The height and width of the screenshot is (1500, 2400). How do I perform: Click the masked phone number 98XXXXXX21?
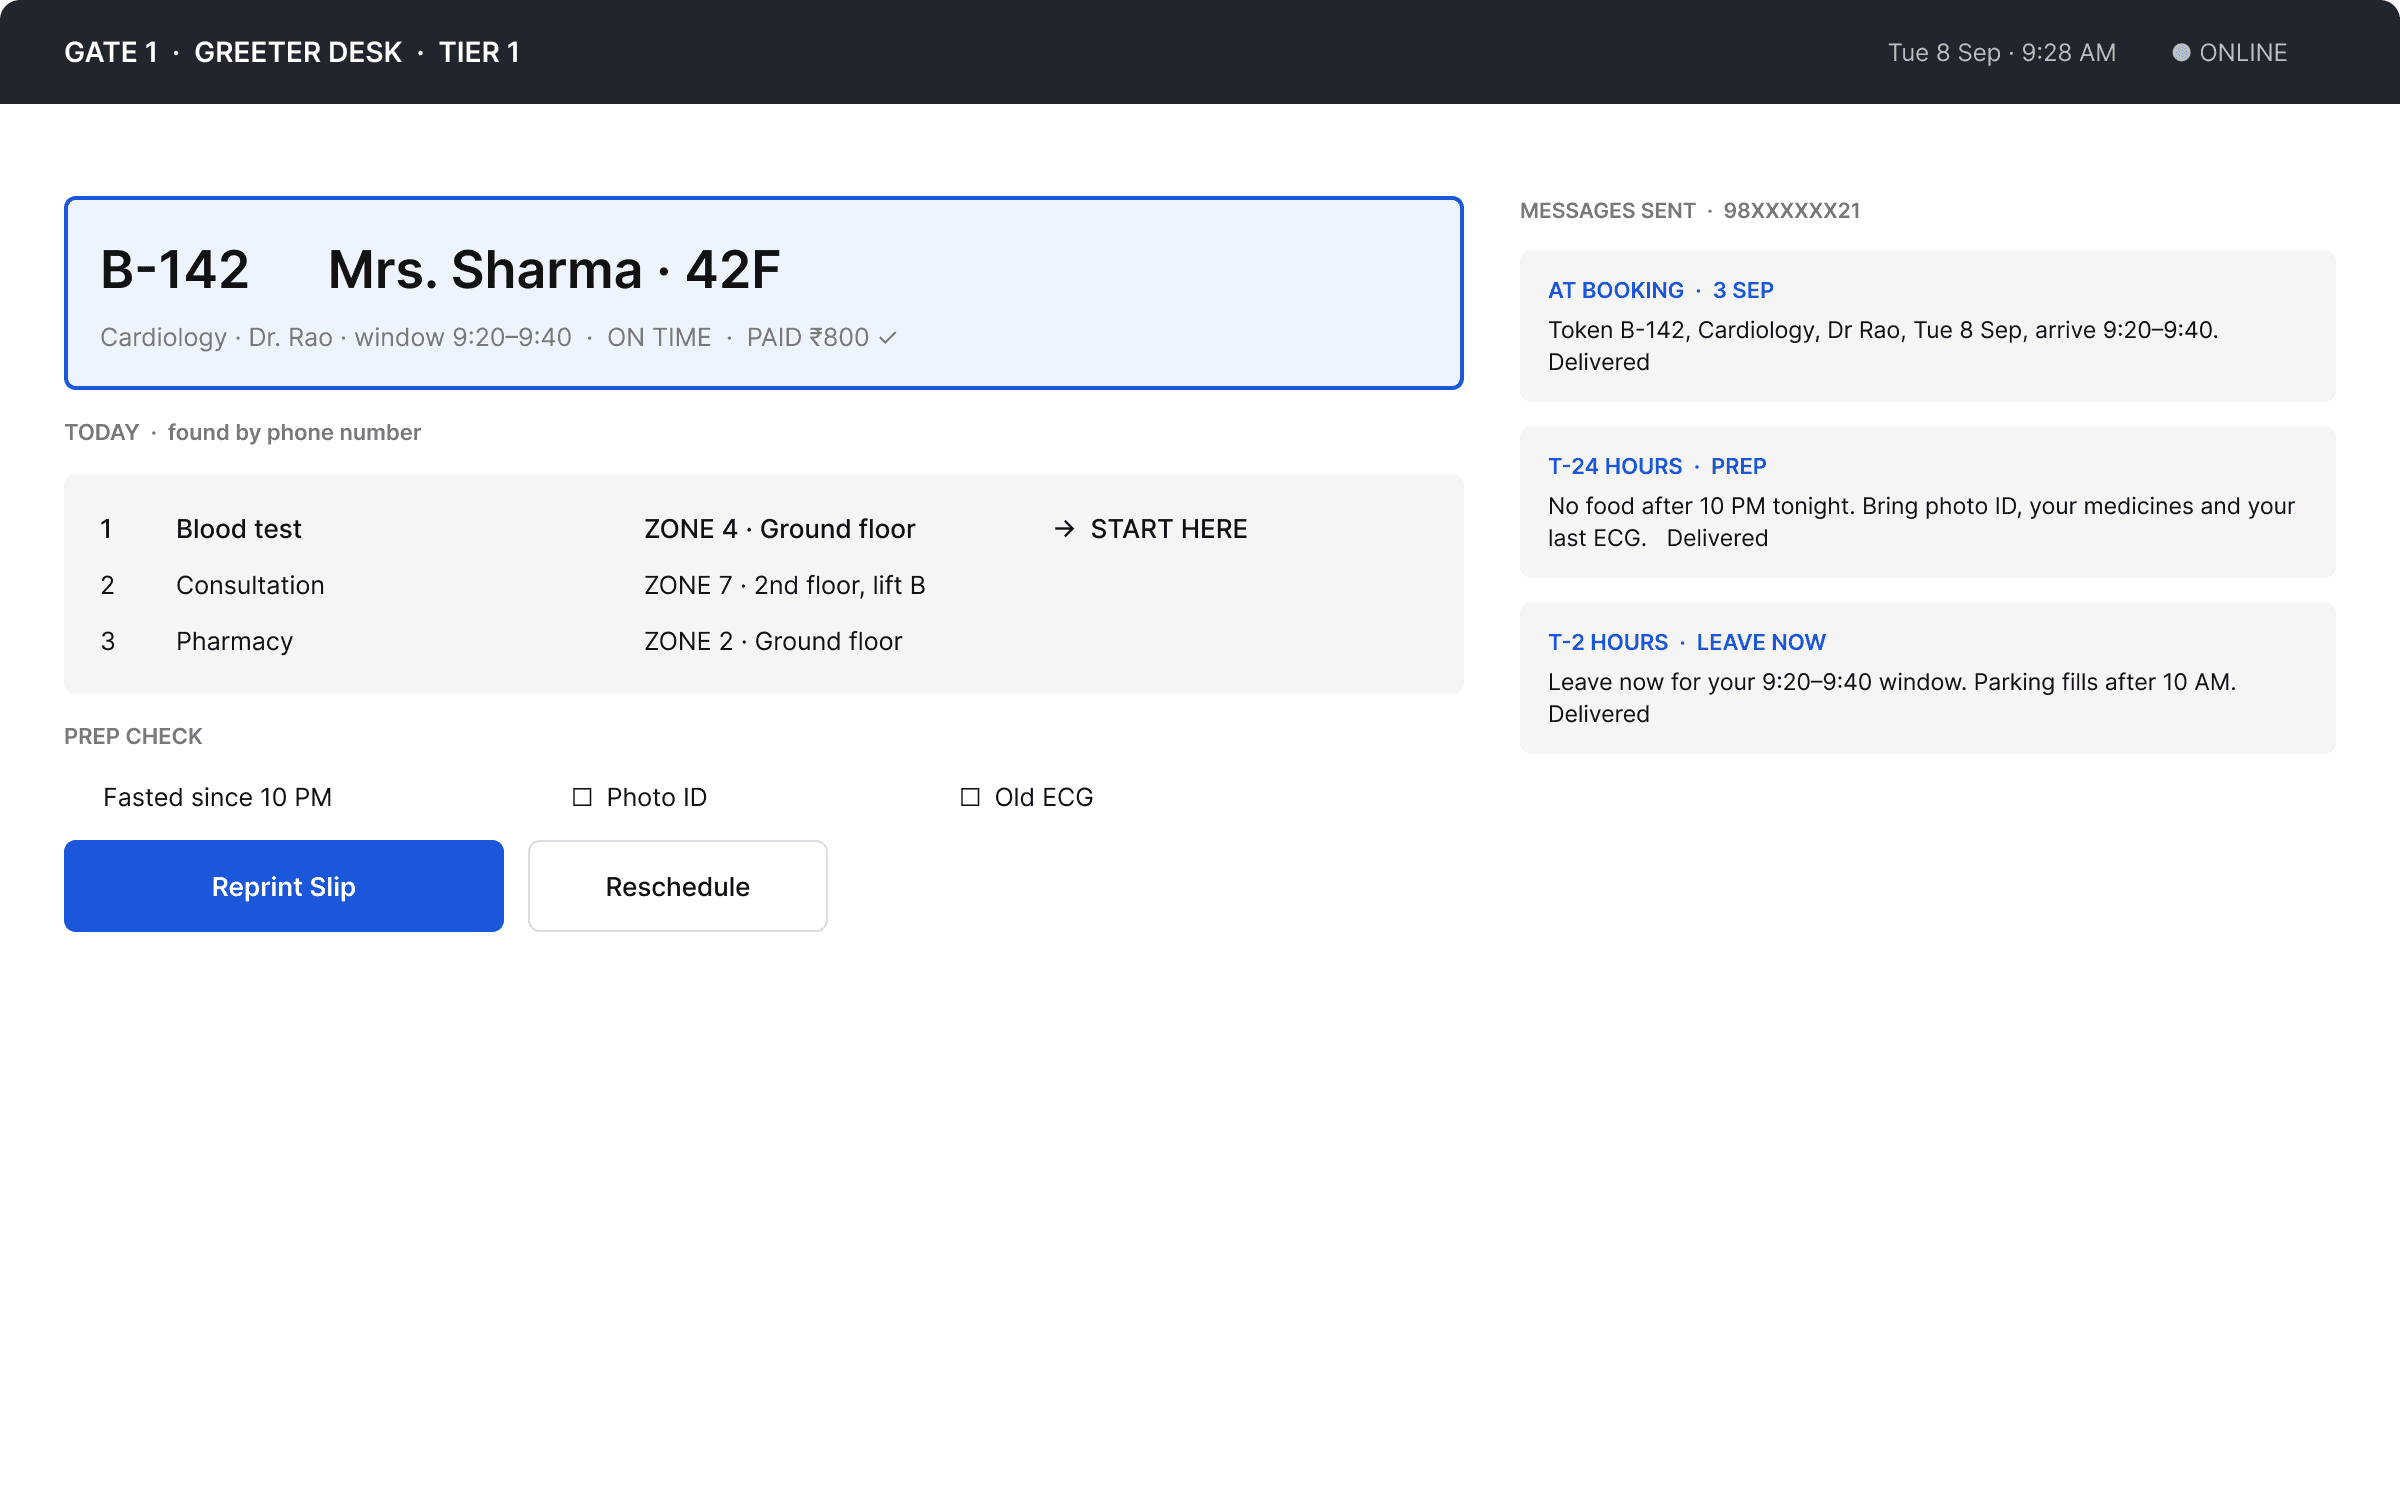coord(1792,210)
